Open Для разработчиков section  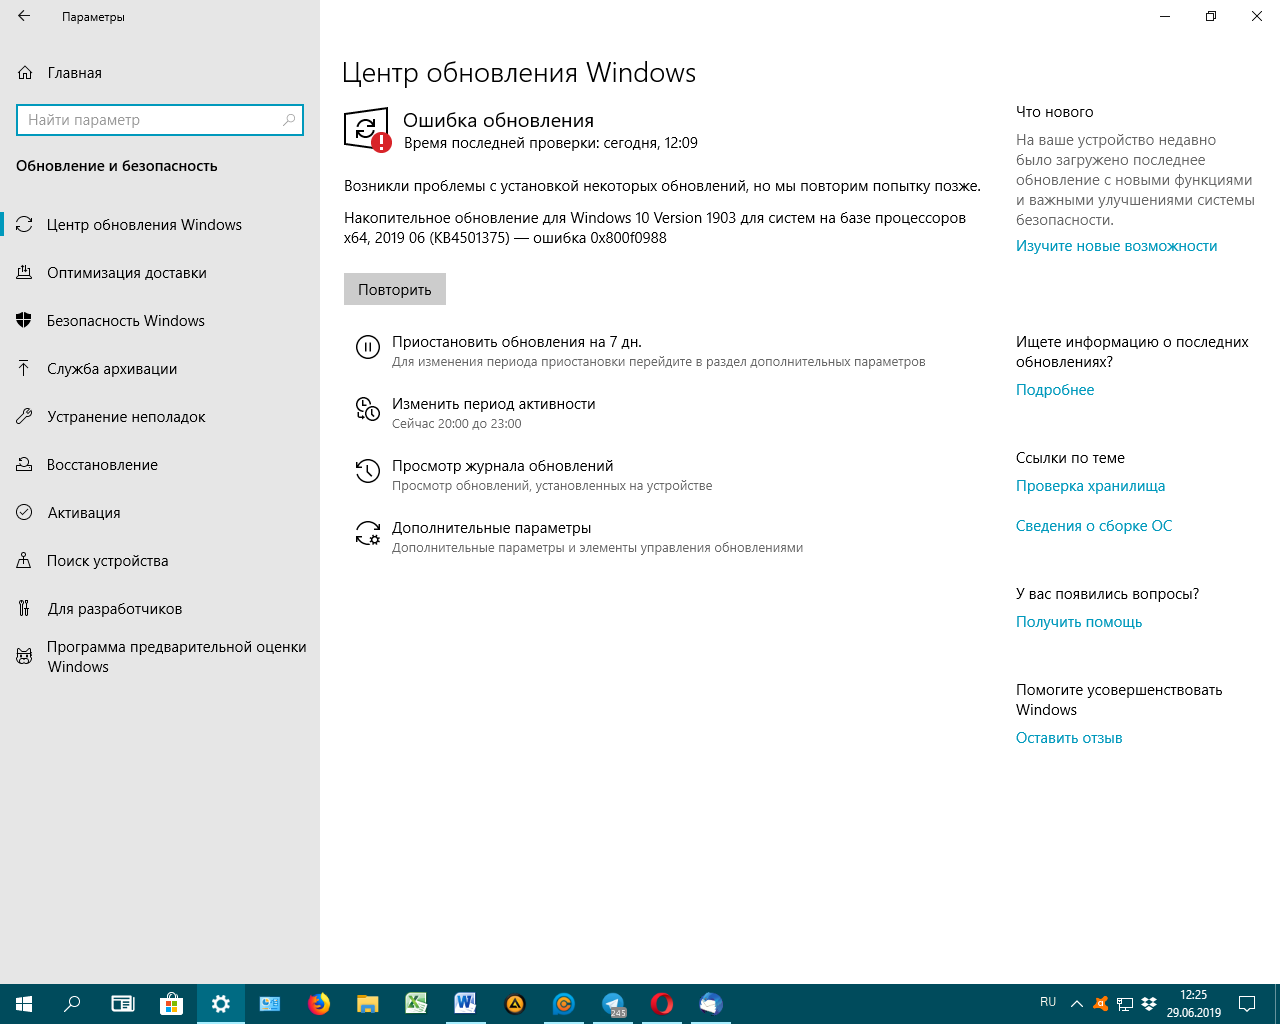tap(160, 609)
